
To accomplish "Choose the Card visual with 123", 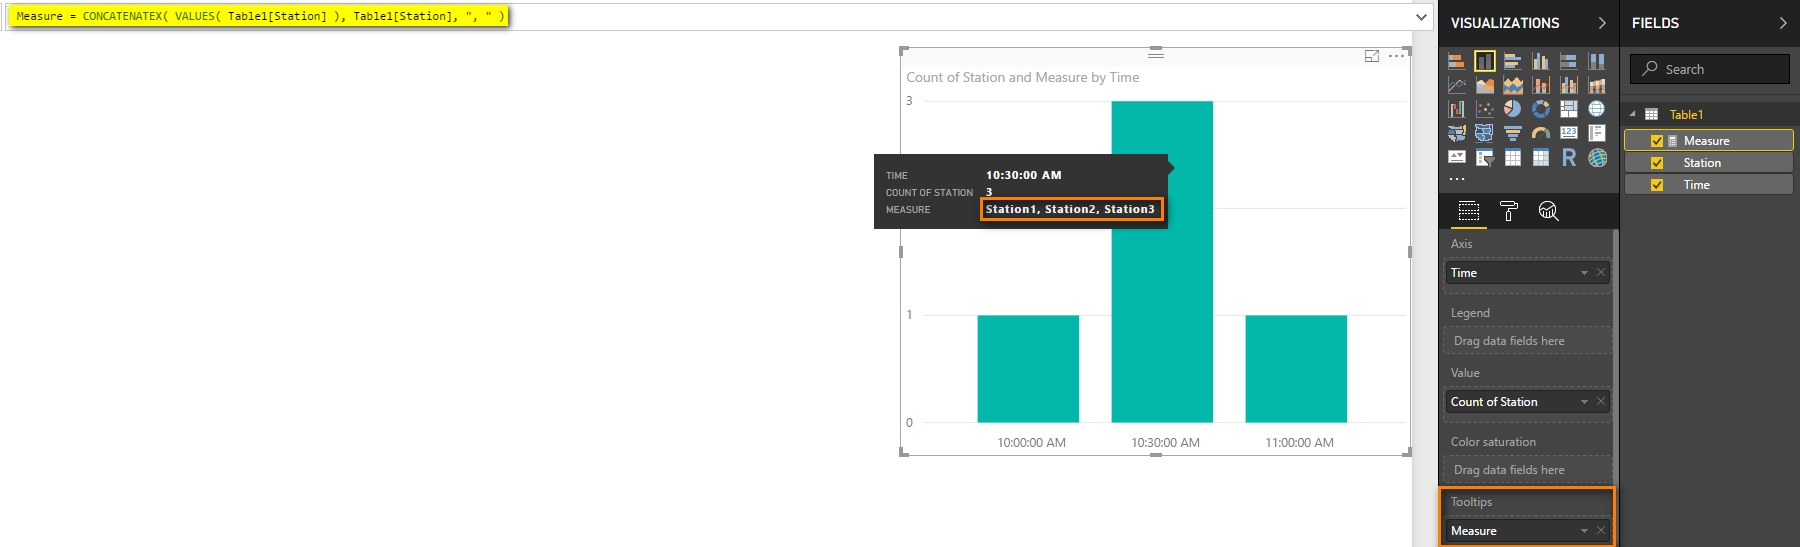I will pyautogui.click(x=1569, y=133).
